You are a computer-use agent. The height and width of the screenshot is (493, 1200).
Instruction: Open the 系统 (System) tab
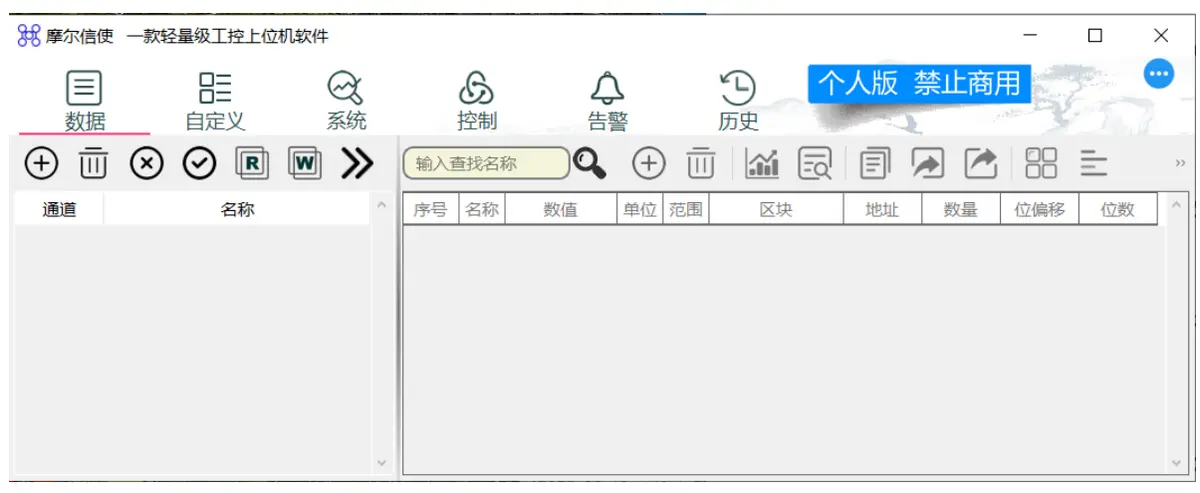click(x=346, y=102)
